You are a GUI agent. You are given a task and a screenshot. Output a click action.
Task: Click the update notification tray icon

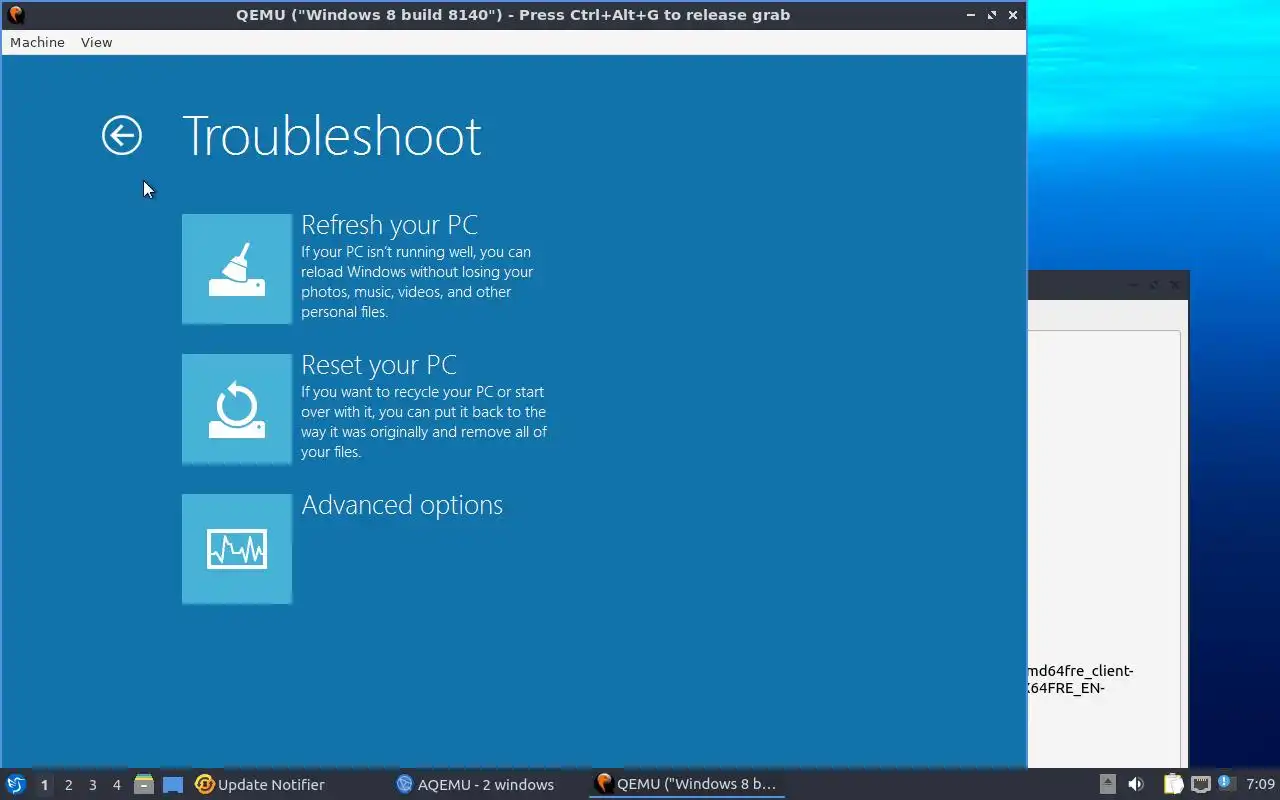[x=1225, y=783]
